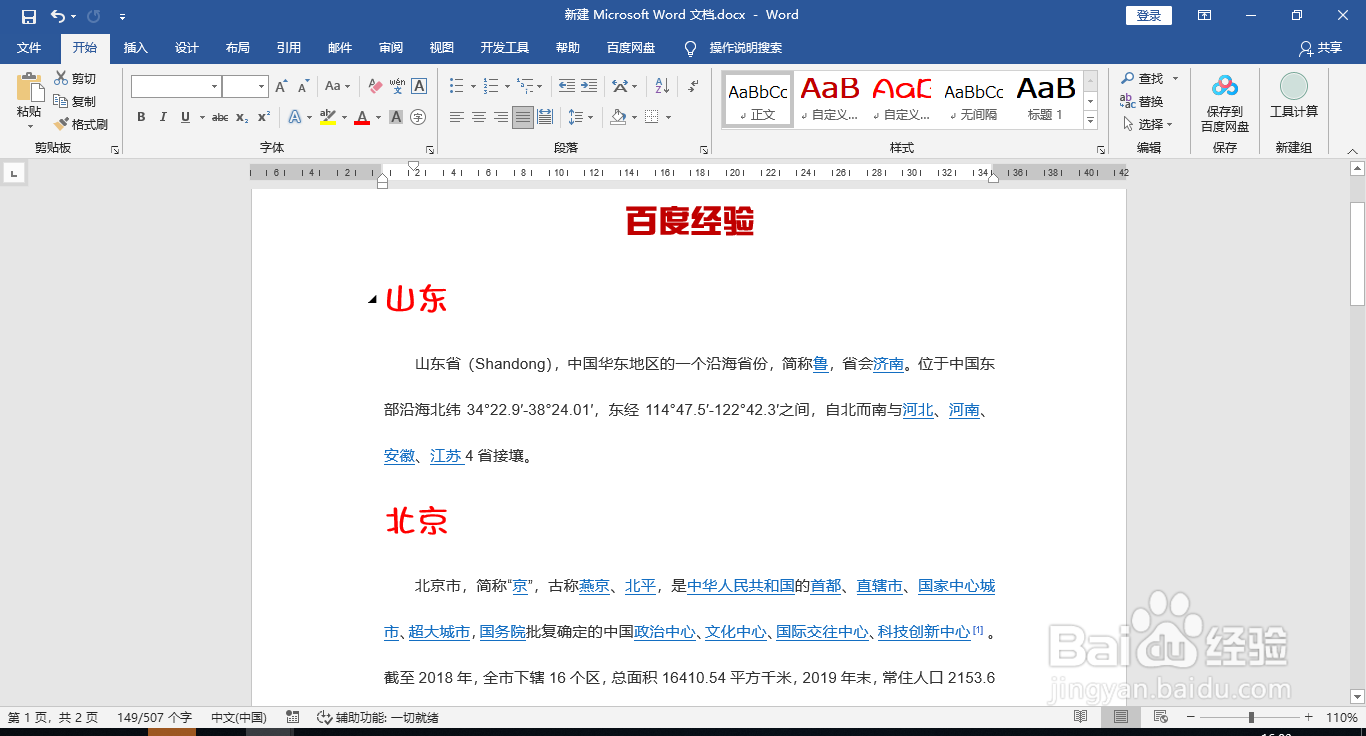Apply the 标题 1 style
Viewport: 1366px width, 736px height.
[1045, 98]
